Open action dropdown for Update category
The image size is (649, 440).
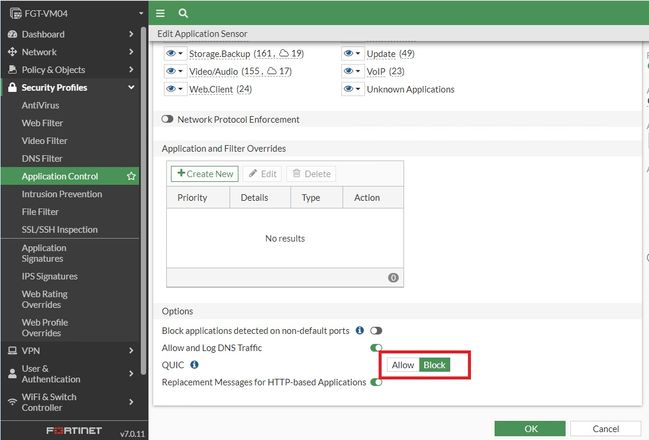coord(352,53)
